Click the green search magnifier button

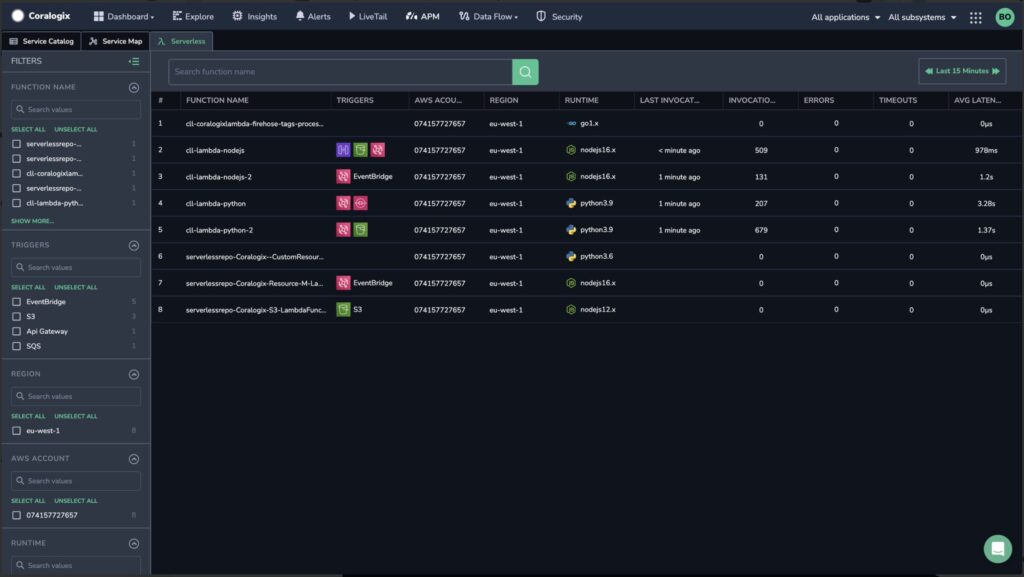coord(525,72)
